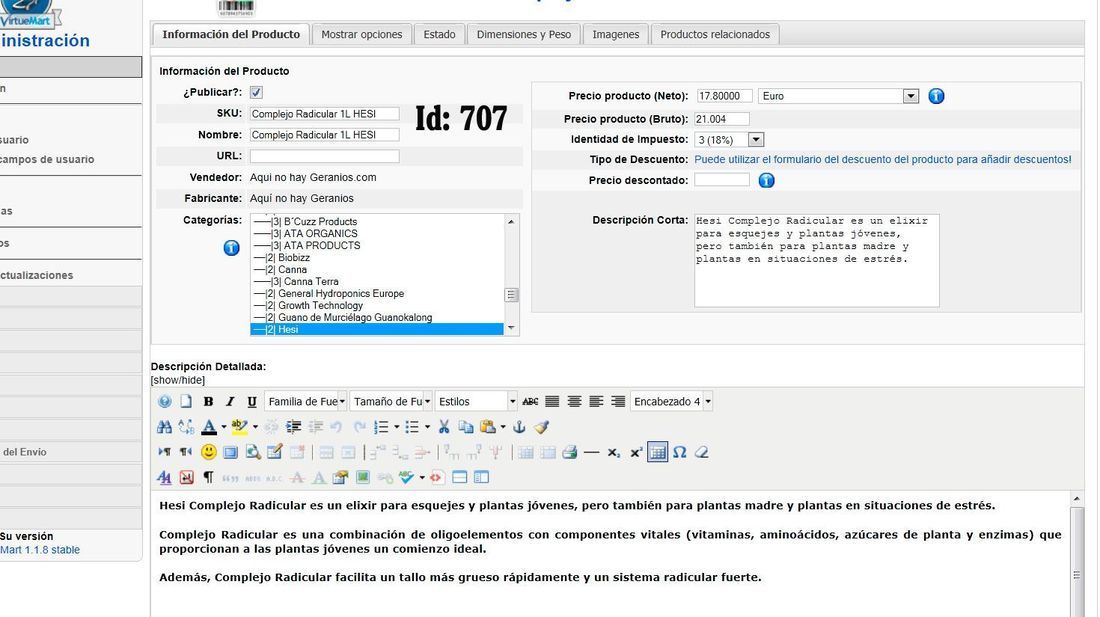Select General Hydroponics Europe category
The height and width of the screenshot is (617, 1100).
[377, 293]
